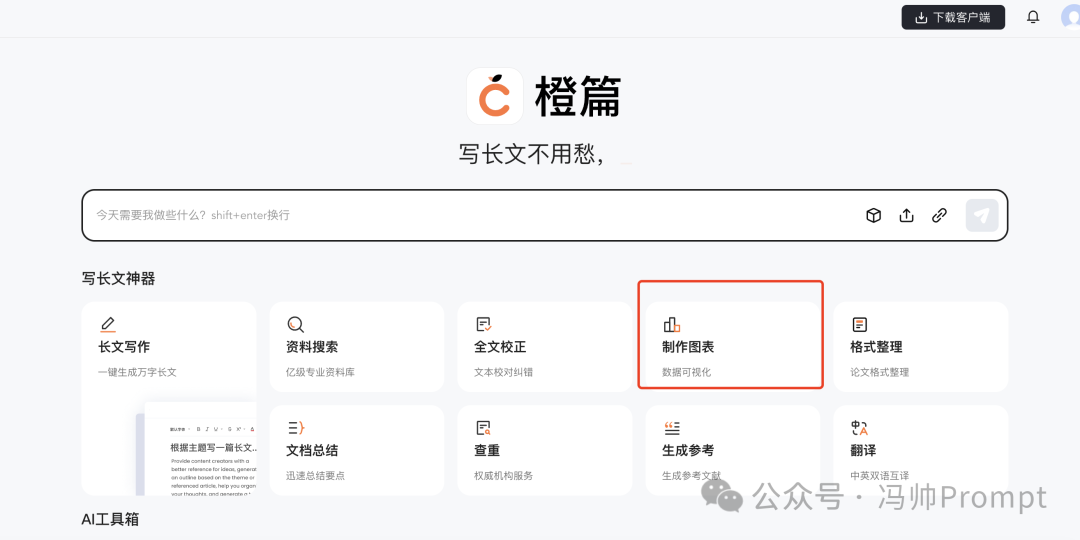Viewport: 1080px width, 540px height.
Task: Open the 查重 plagiarism check card
Action: [x=544, y=450]
